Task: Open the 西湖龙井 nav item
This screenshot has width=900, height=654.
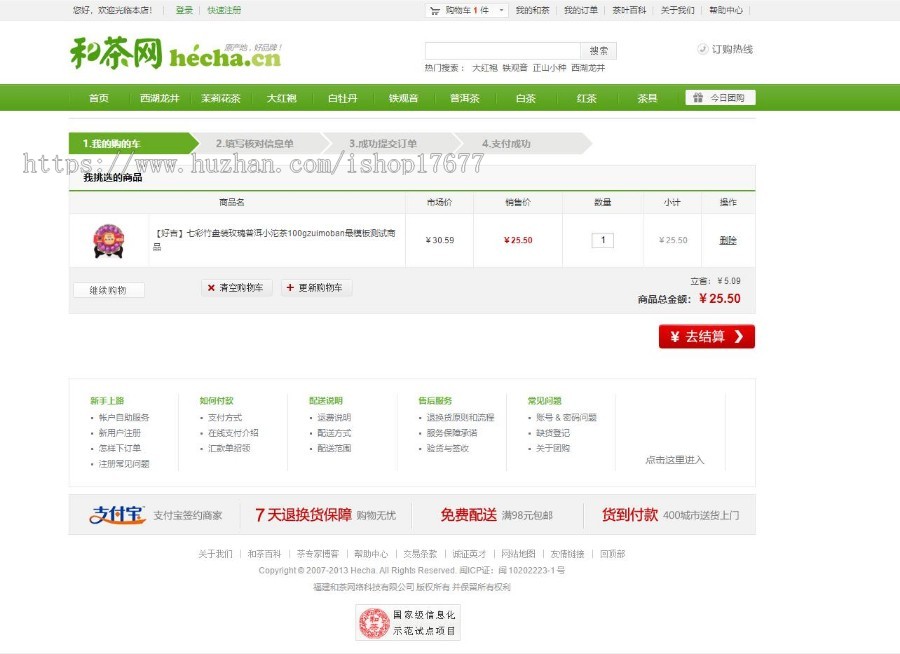Action: pyautogui.click(x=160, y=98)
